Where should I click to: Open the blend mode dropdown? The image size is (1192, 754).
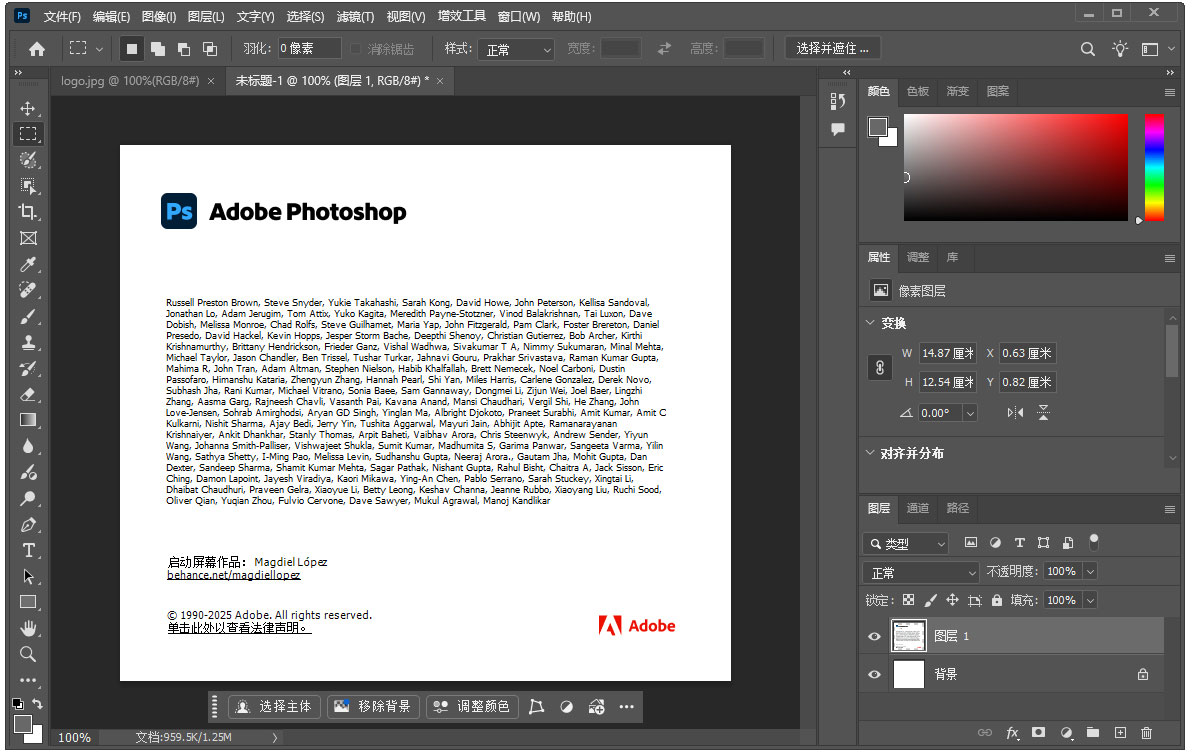[x=920, y=572]
